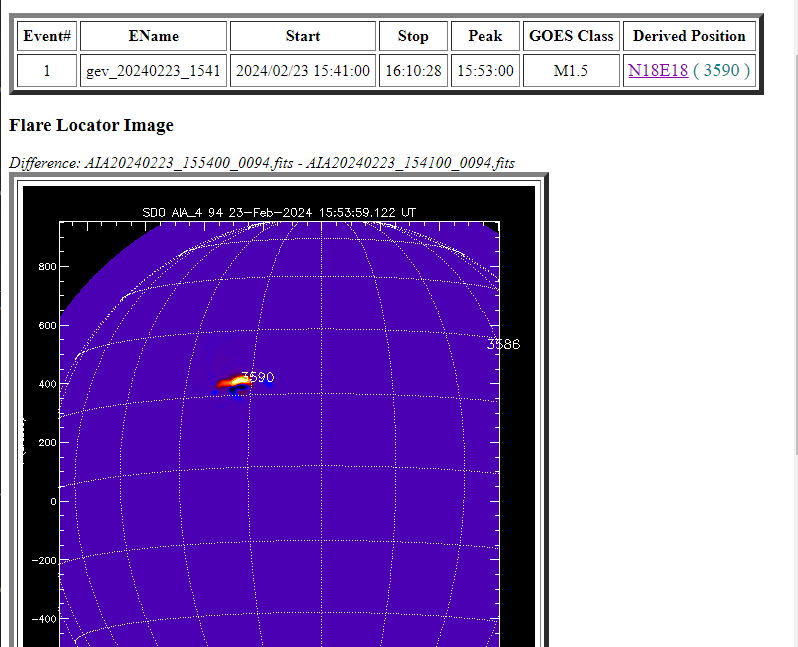Click the Event# column header

point(47,36)
